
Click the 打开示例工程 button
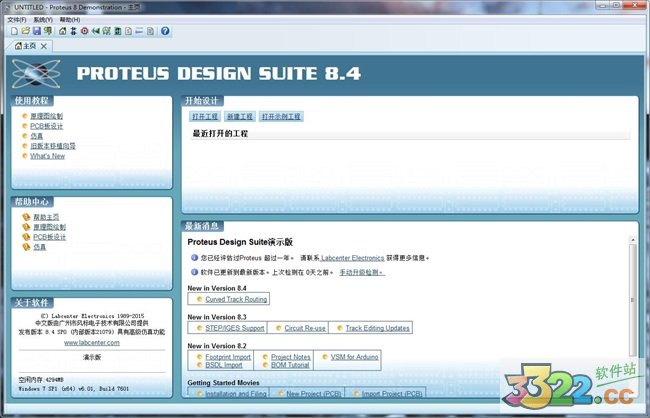[x=281, y=117]
